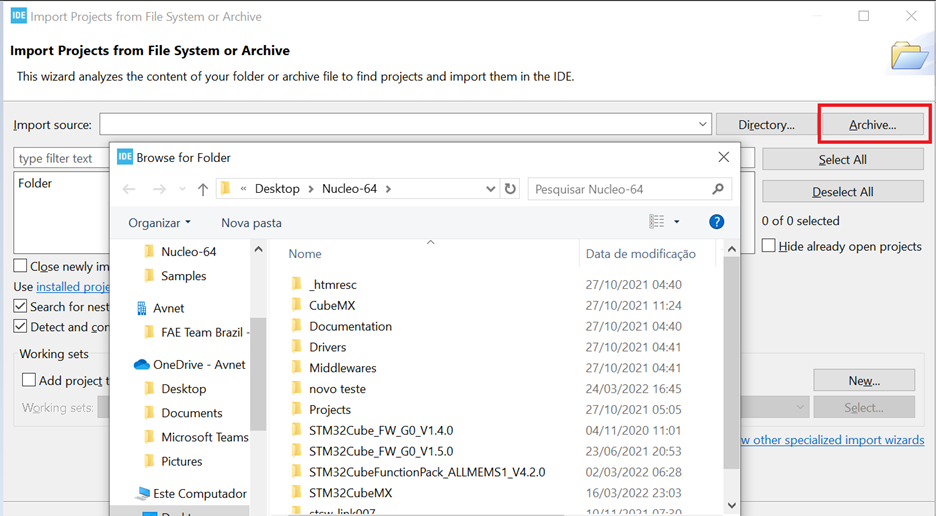Open the Organizar menu
This screenshot has width=936, height=516.
159,223
